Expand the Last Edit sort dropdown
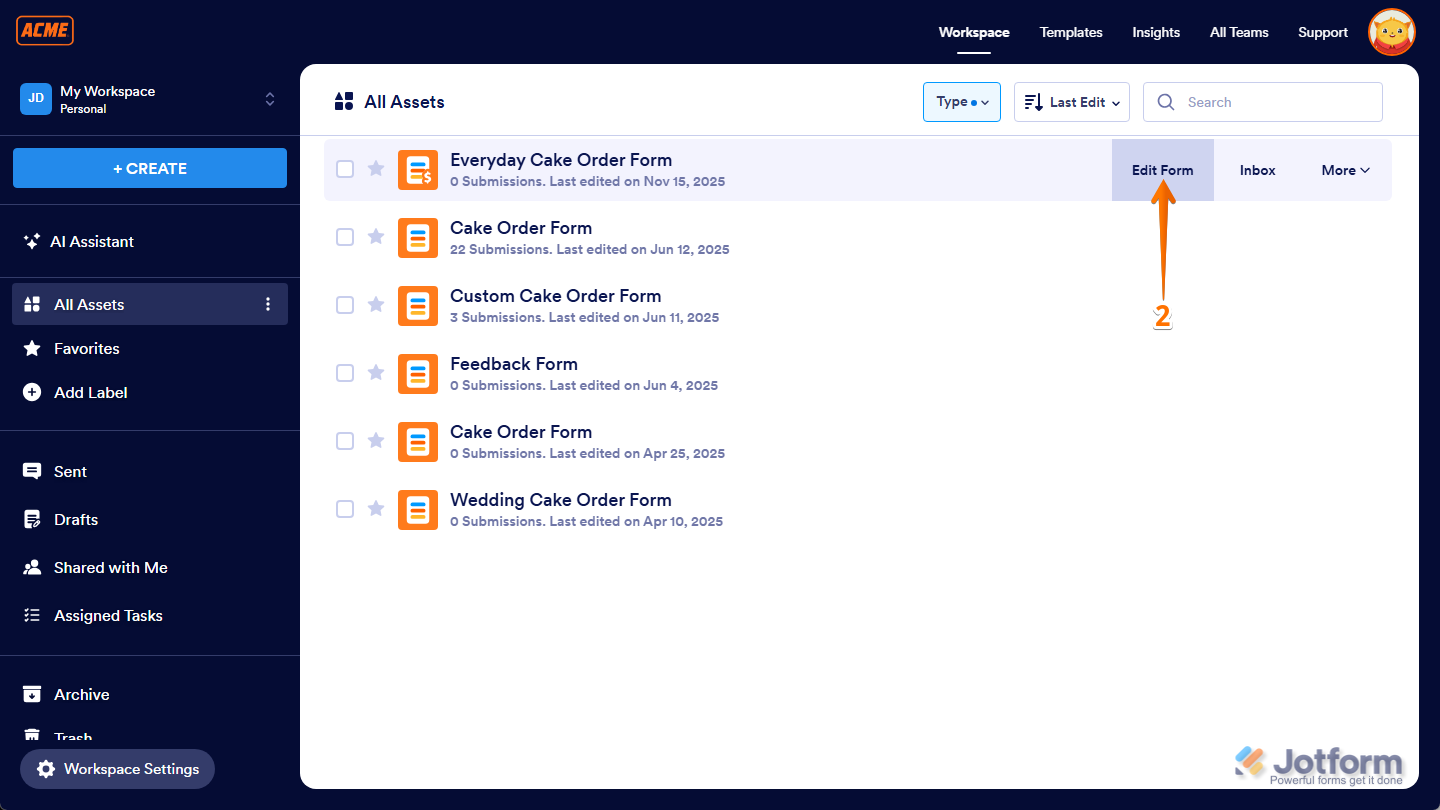Screen dimensions: 1440x810 (x=1071, y=102)
